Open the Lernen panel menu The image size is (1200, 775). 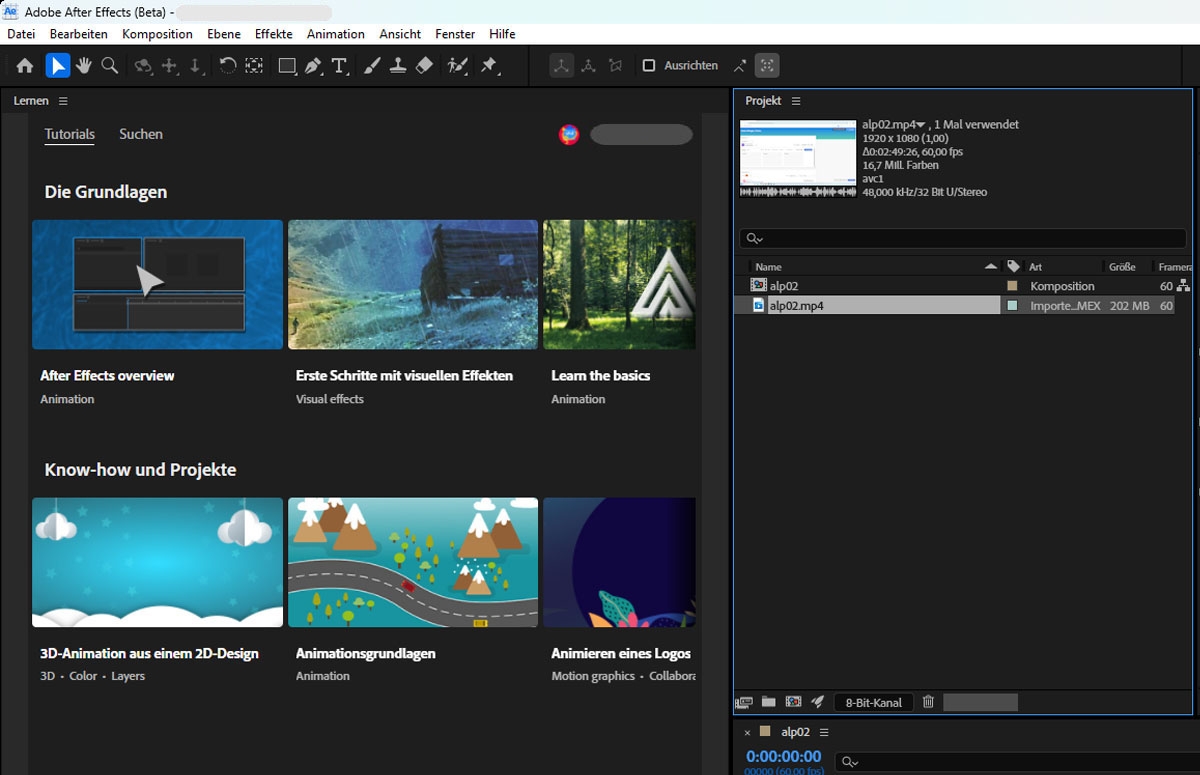(x=63, y=101)
